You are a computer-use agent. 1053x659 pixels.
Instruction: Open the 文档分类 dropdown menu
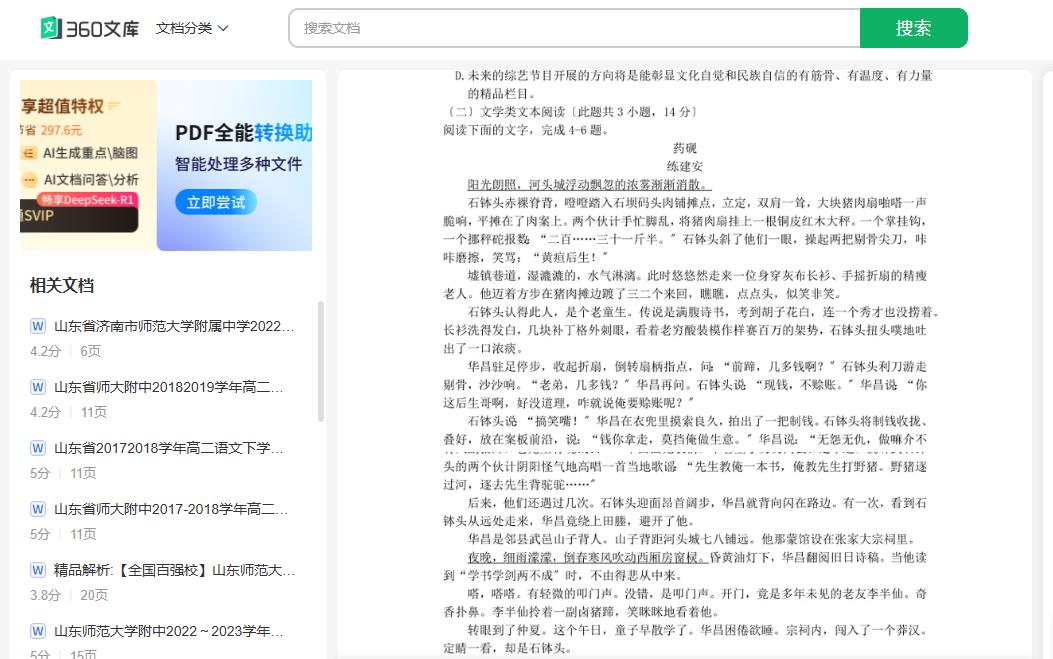192,28
